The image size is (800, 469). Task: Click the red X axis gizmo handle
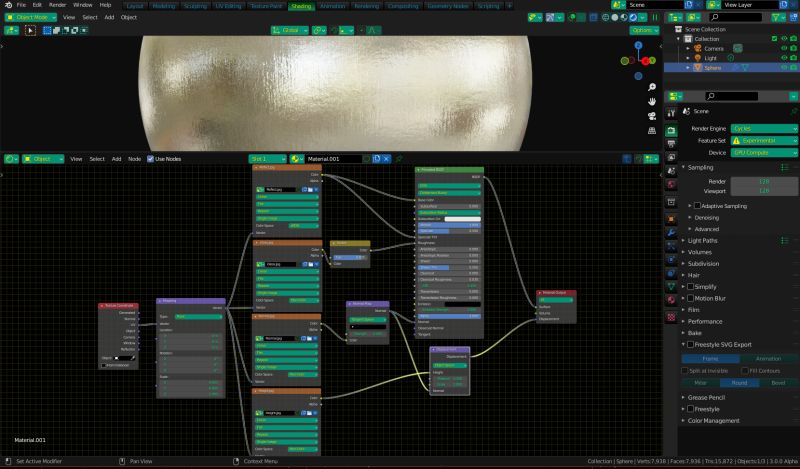click(x=647, y=61)
